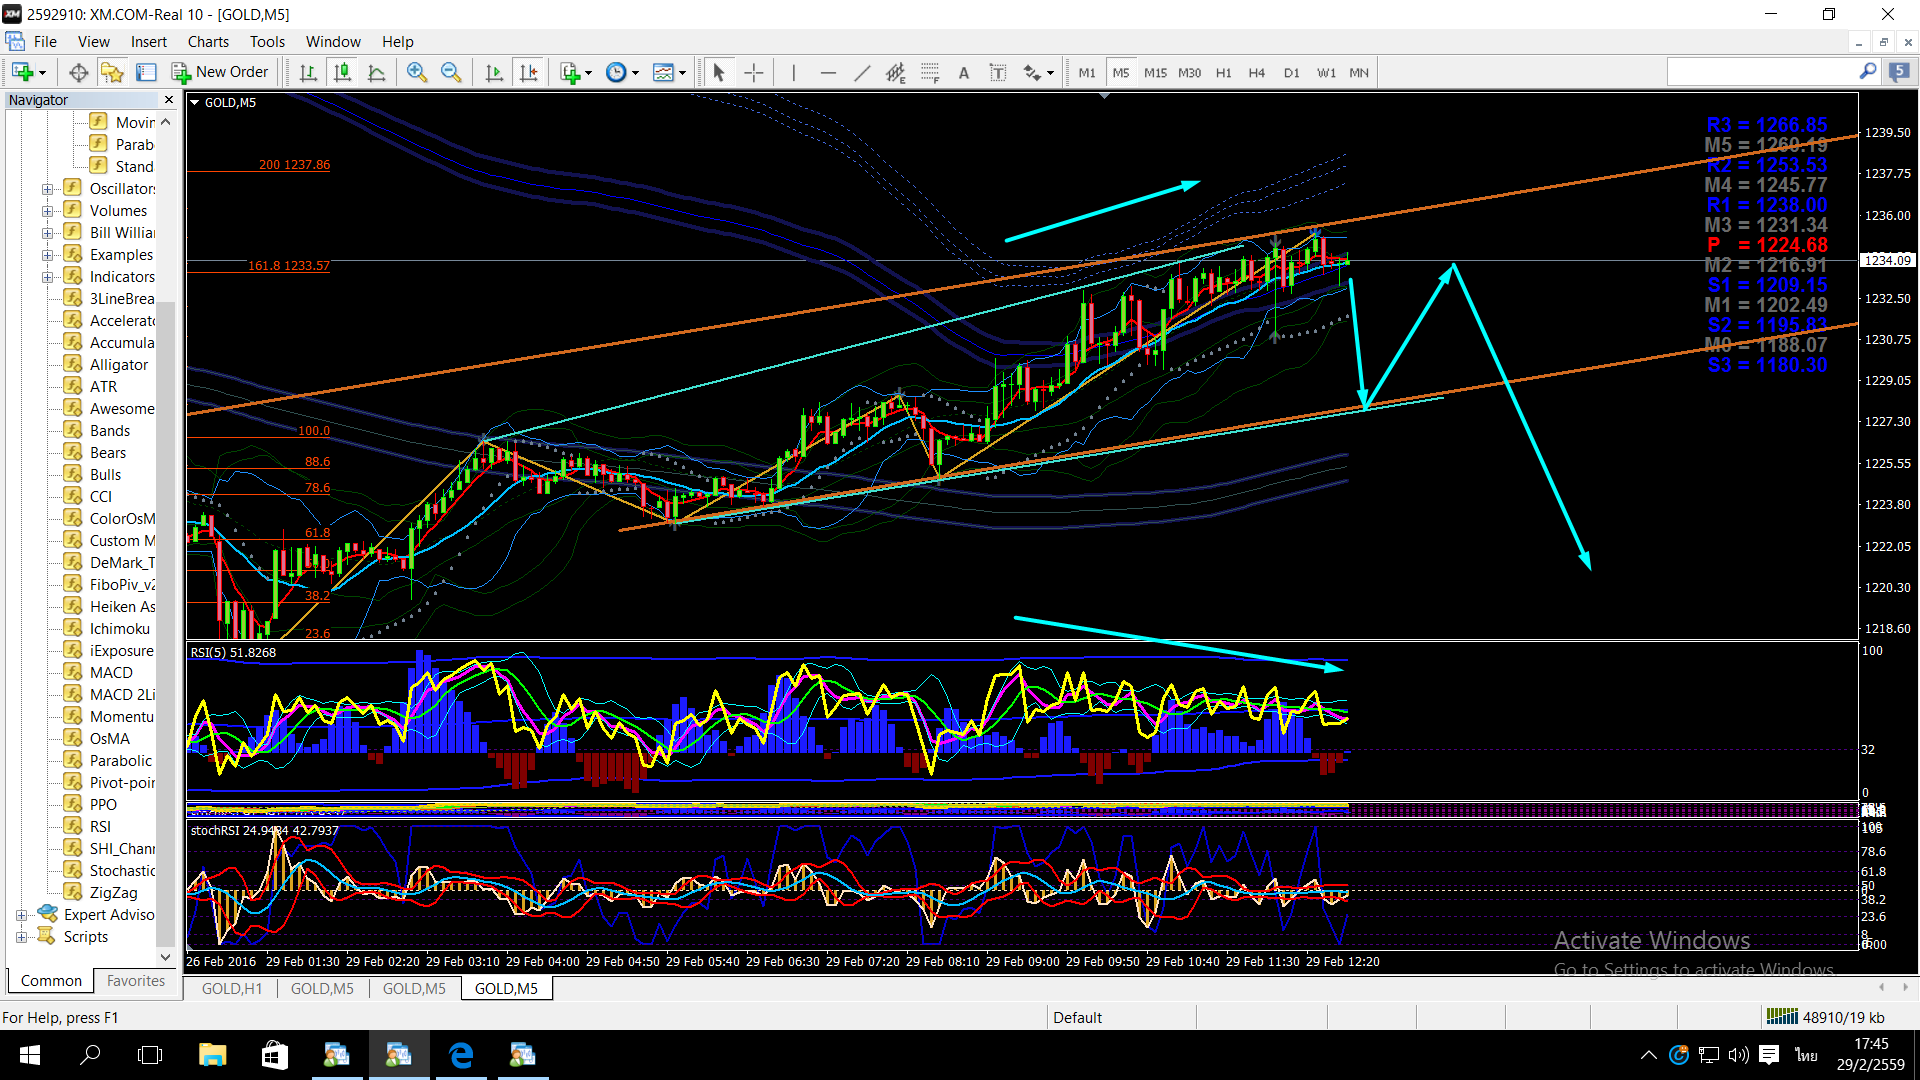This screenshot has width=1920, height=1080.
Task: Draw a trendline tool
Action: point(862,72)
